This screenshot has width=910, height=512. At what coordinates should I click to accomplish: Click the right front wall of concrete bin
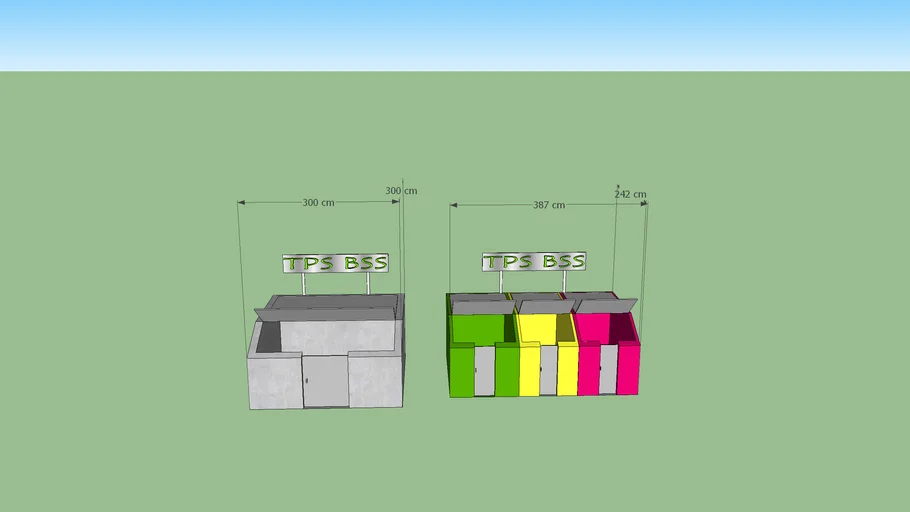tap(375, 380)
